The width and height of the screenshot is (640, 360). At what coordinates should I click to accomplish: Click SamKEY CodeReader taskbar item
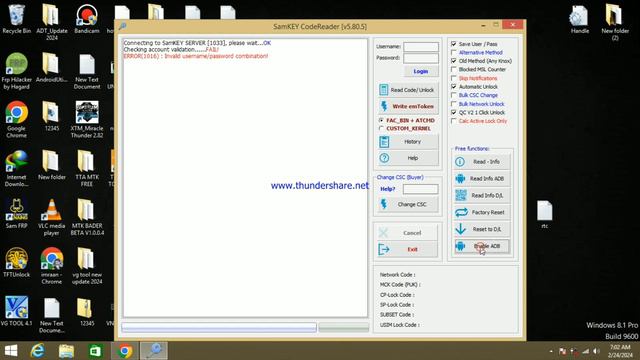[x=153, y=351]
